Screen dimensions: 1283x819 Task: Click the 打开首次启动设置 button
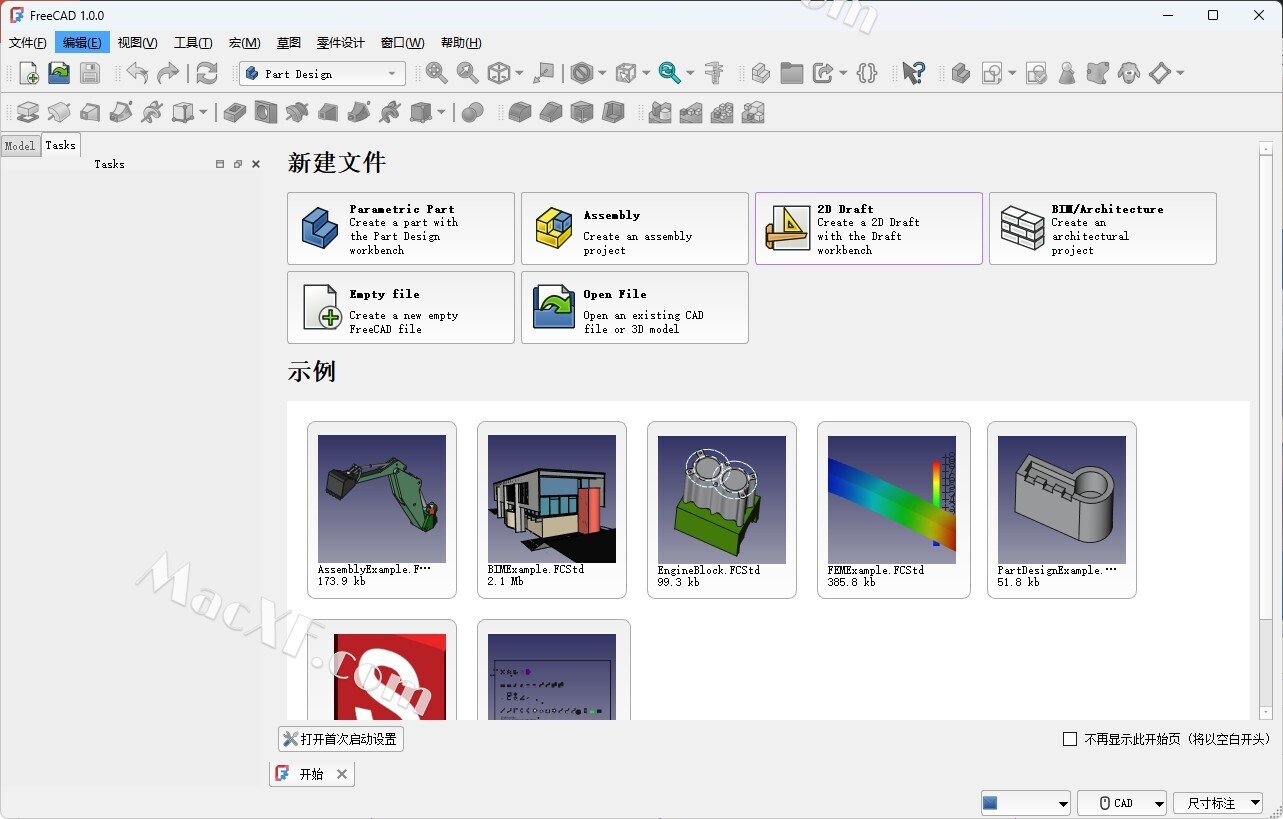pyautogui.click(x=341, y=739)
